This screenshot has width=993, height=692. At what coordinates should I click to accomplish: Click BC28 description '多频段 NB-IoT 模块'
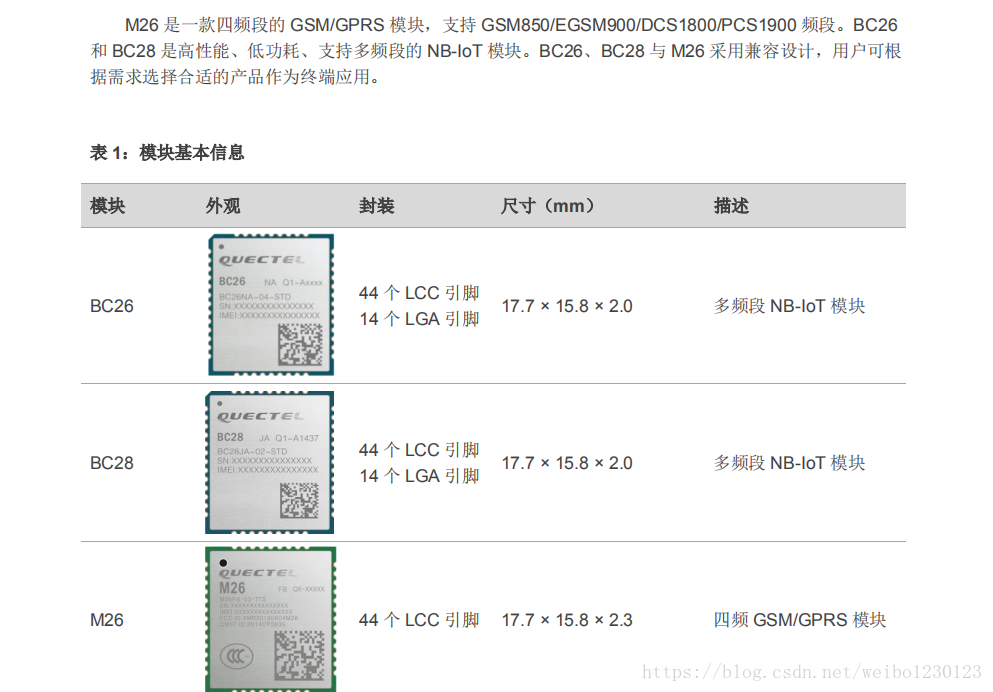coord(790,463)
